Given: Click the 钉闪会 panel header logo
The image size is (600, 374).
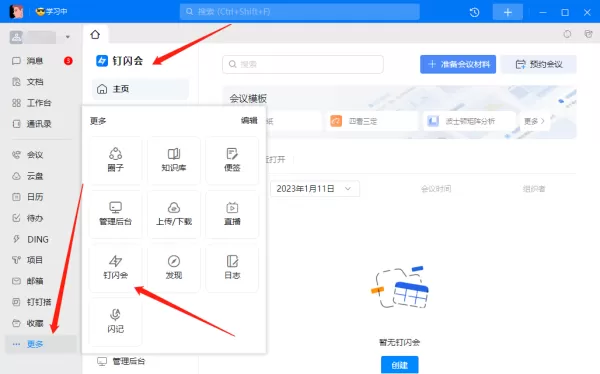Looking at the screenshot, I should coord(102,61).
